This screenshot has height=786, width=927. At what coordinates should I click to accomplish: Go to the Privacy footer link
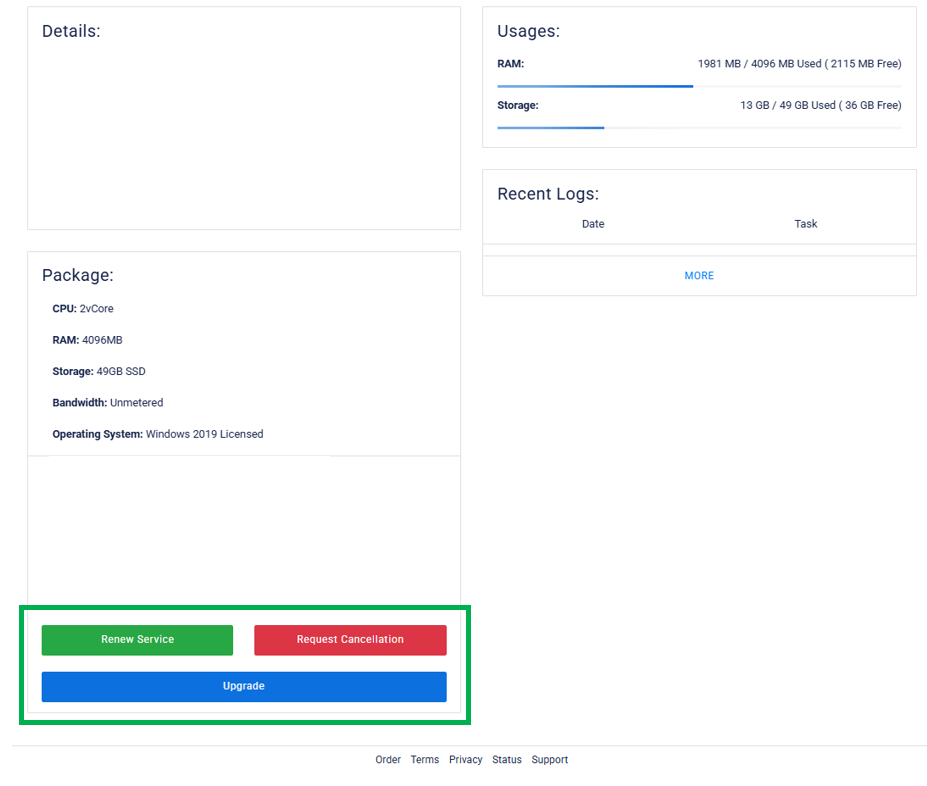pyautogui.click(x=466, y=760)
